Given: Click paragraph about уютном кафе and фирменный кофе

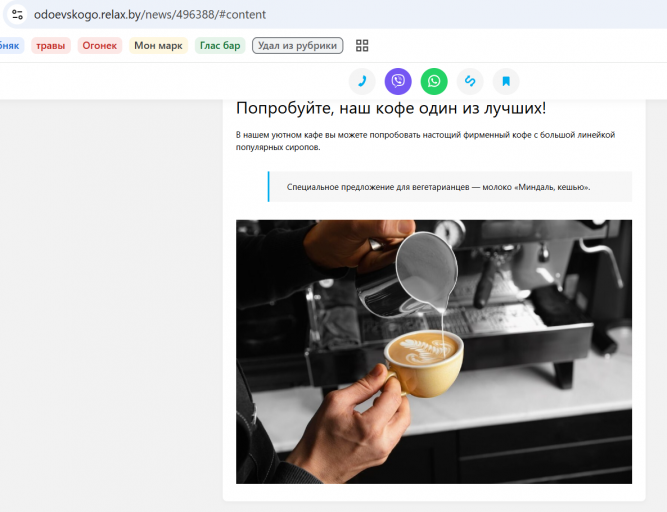Looking at the screenshot, I should click(x=425, y=141).
